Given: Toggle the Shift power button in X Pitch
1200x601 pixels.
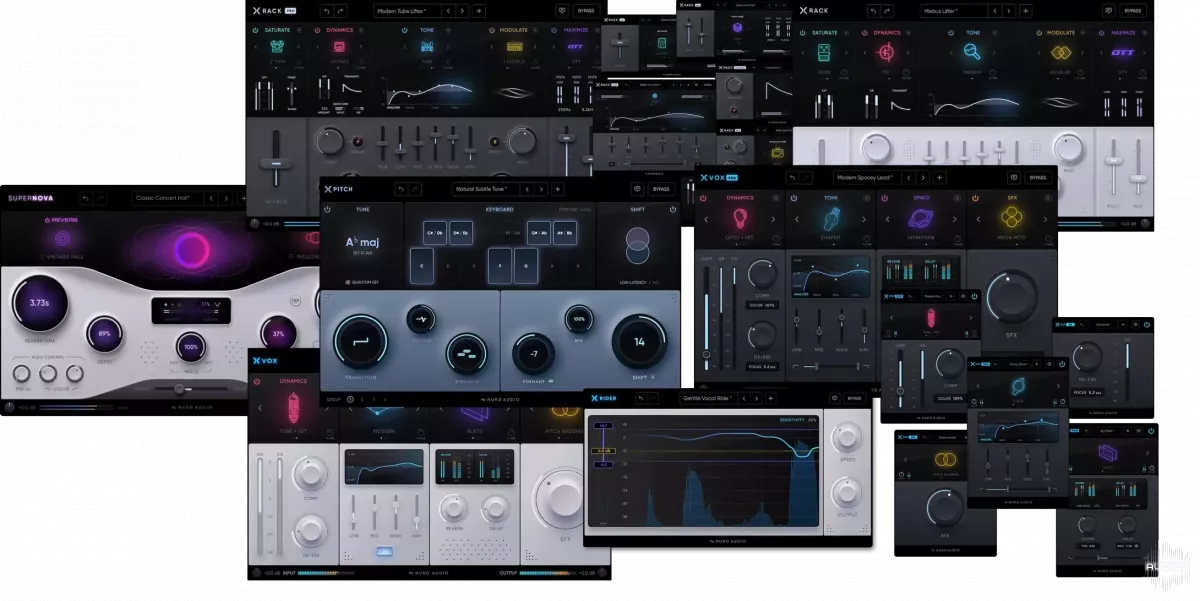Looking at the screenshot, I should click(673, 210).
